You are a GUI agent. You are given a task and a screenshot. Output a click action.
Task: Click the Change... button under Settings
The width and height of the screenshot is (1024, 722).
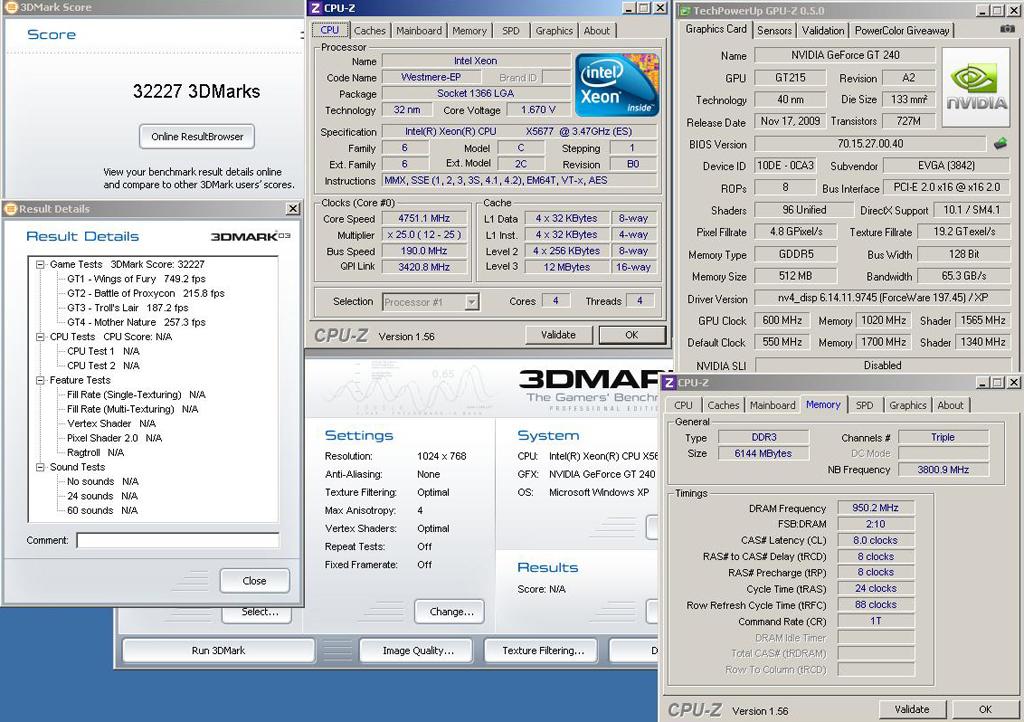click(x=451, y=612)
